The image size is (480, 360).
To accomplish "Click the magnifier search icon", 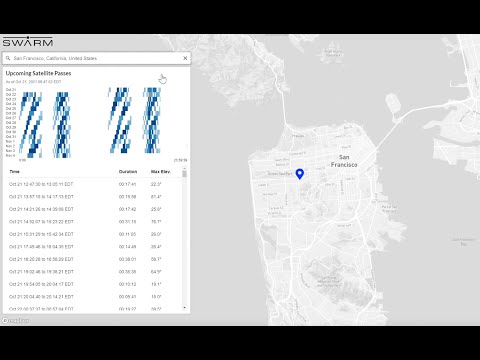I will coord(8,58).
